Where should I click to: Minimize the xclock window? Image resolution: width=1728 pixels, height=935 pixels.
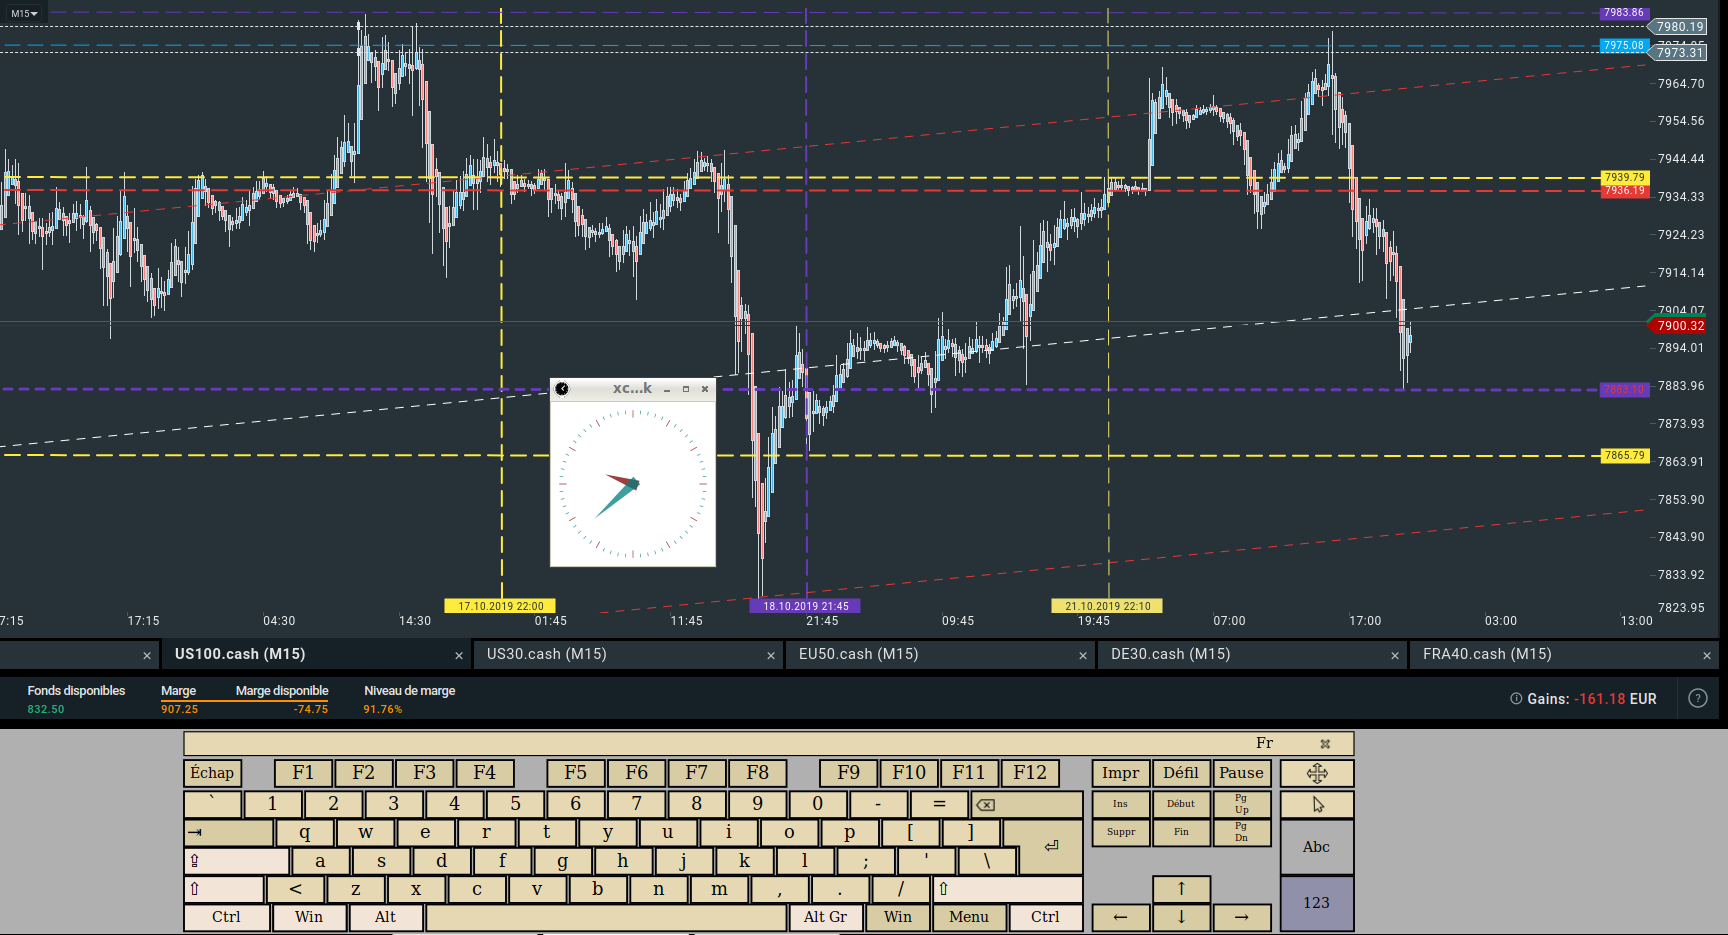pyautogui.click(x=667, y=389)
